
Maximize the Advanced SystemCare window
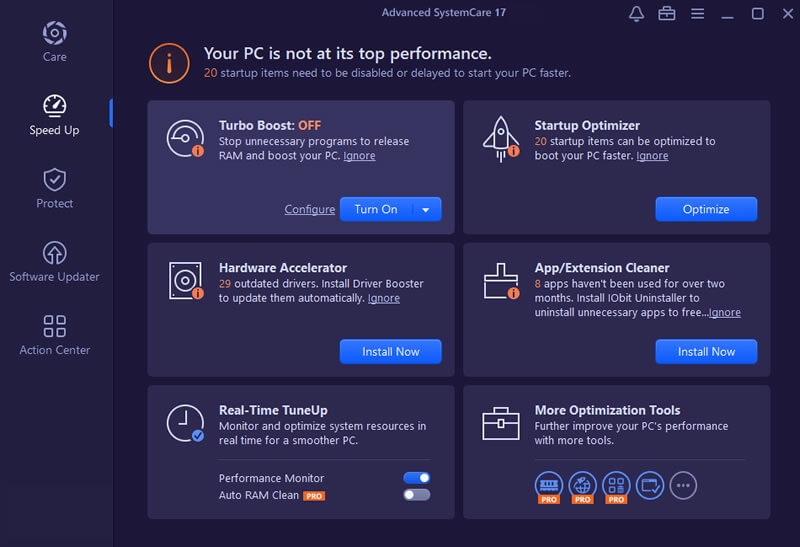(758, 14)
